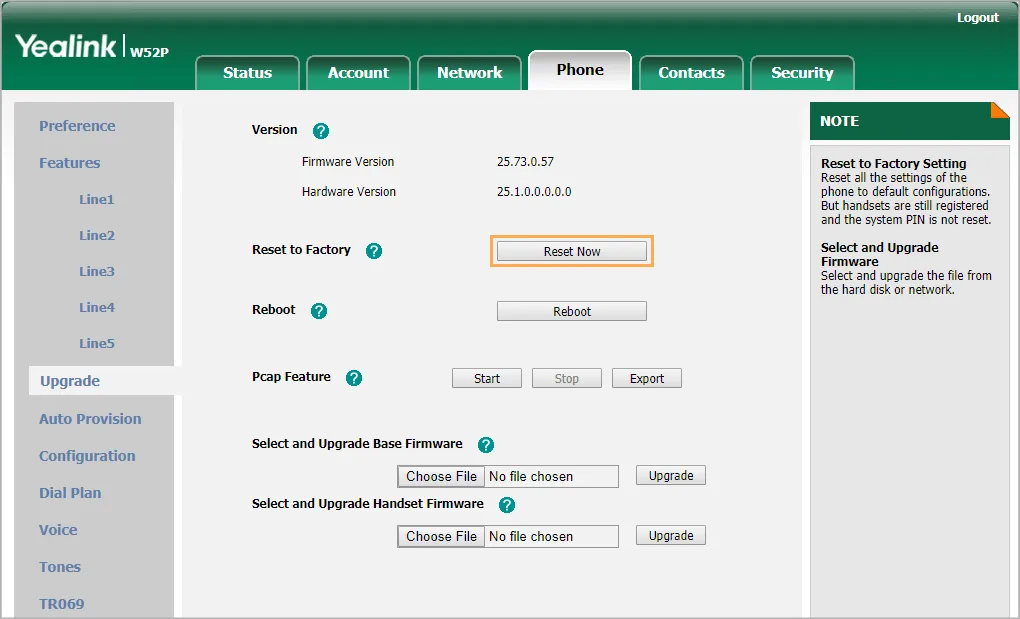
Task: Open the Tones settings page
Action: point(60,567)
